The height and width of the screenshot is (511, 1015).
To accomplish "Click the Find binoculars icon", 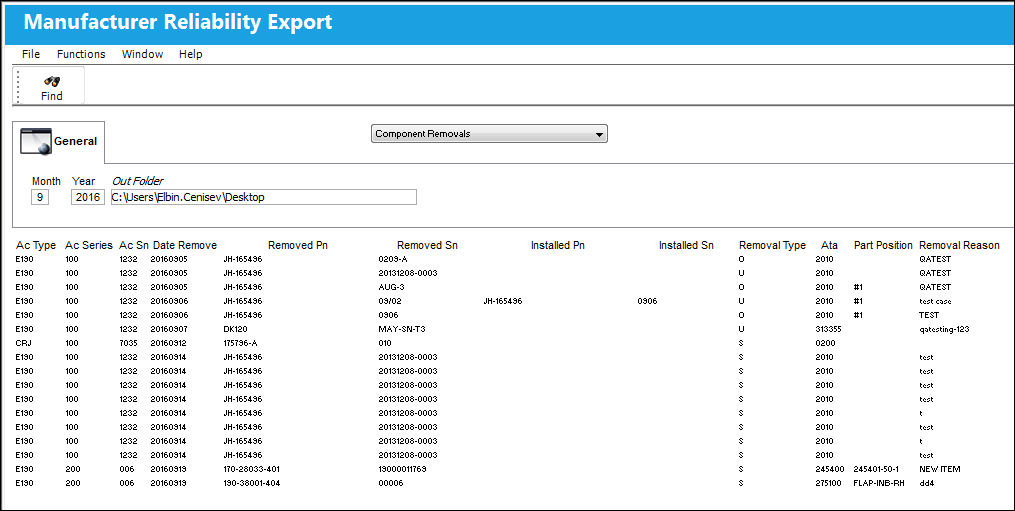I will point(52,82).
